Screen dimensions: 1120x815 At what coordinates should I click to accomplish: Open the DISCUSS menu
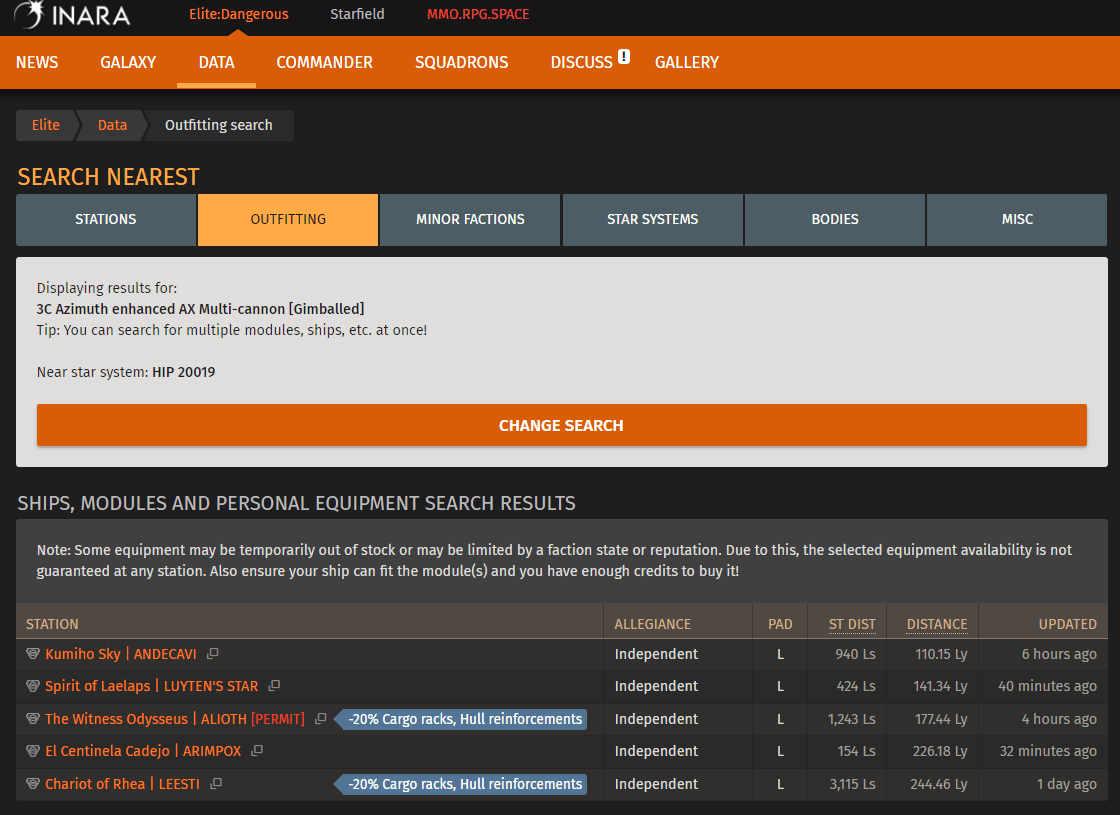(581, 62)
